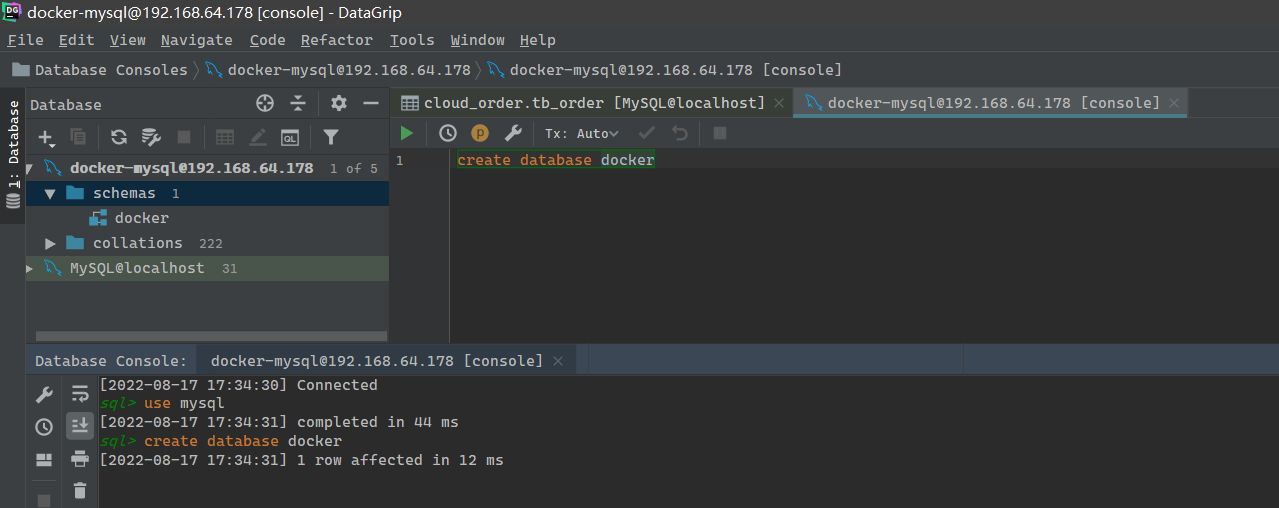Open Database panel gear options
The width and height of the screenshot is (1279, 508).
pyautogui.click(x=339, y=103)
